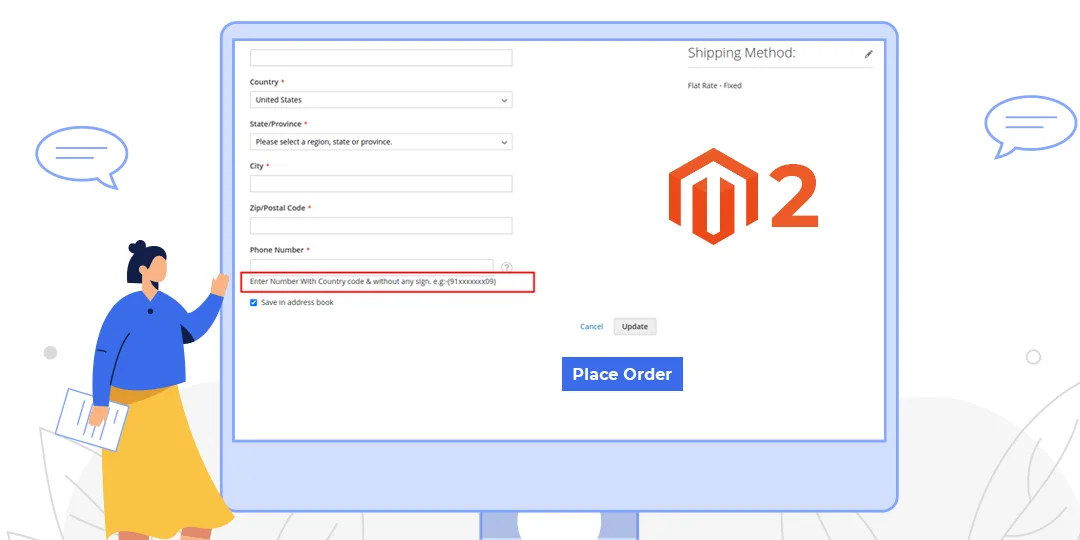Click the phone number hint text

(373, 282)
